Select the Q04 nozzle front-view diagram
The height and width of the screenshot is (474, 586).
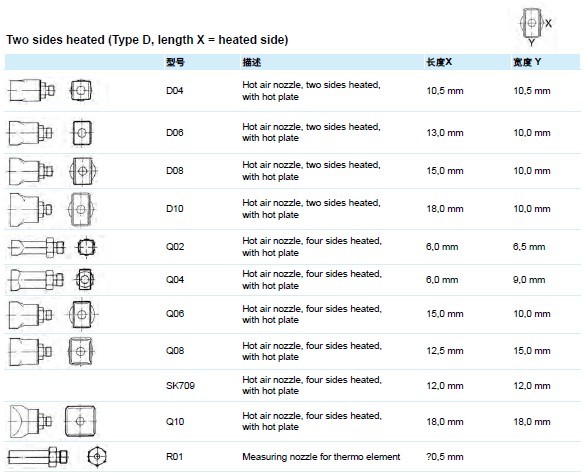pos(84,279)
